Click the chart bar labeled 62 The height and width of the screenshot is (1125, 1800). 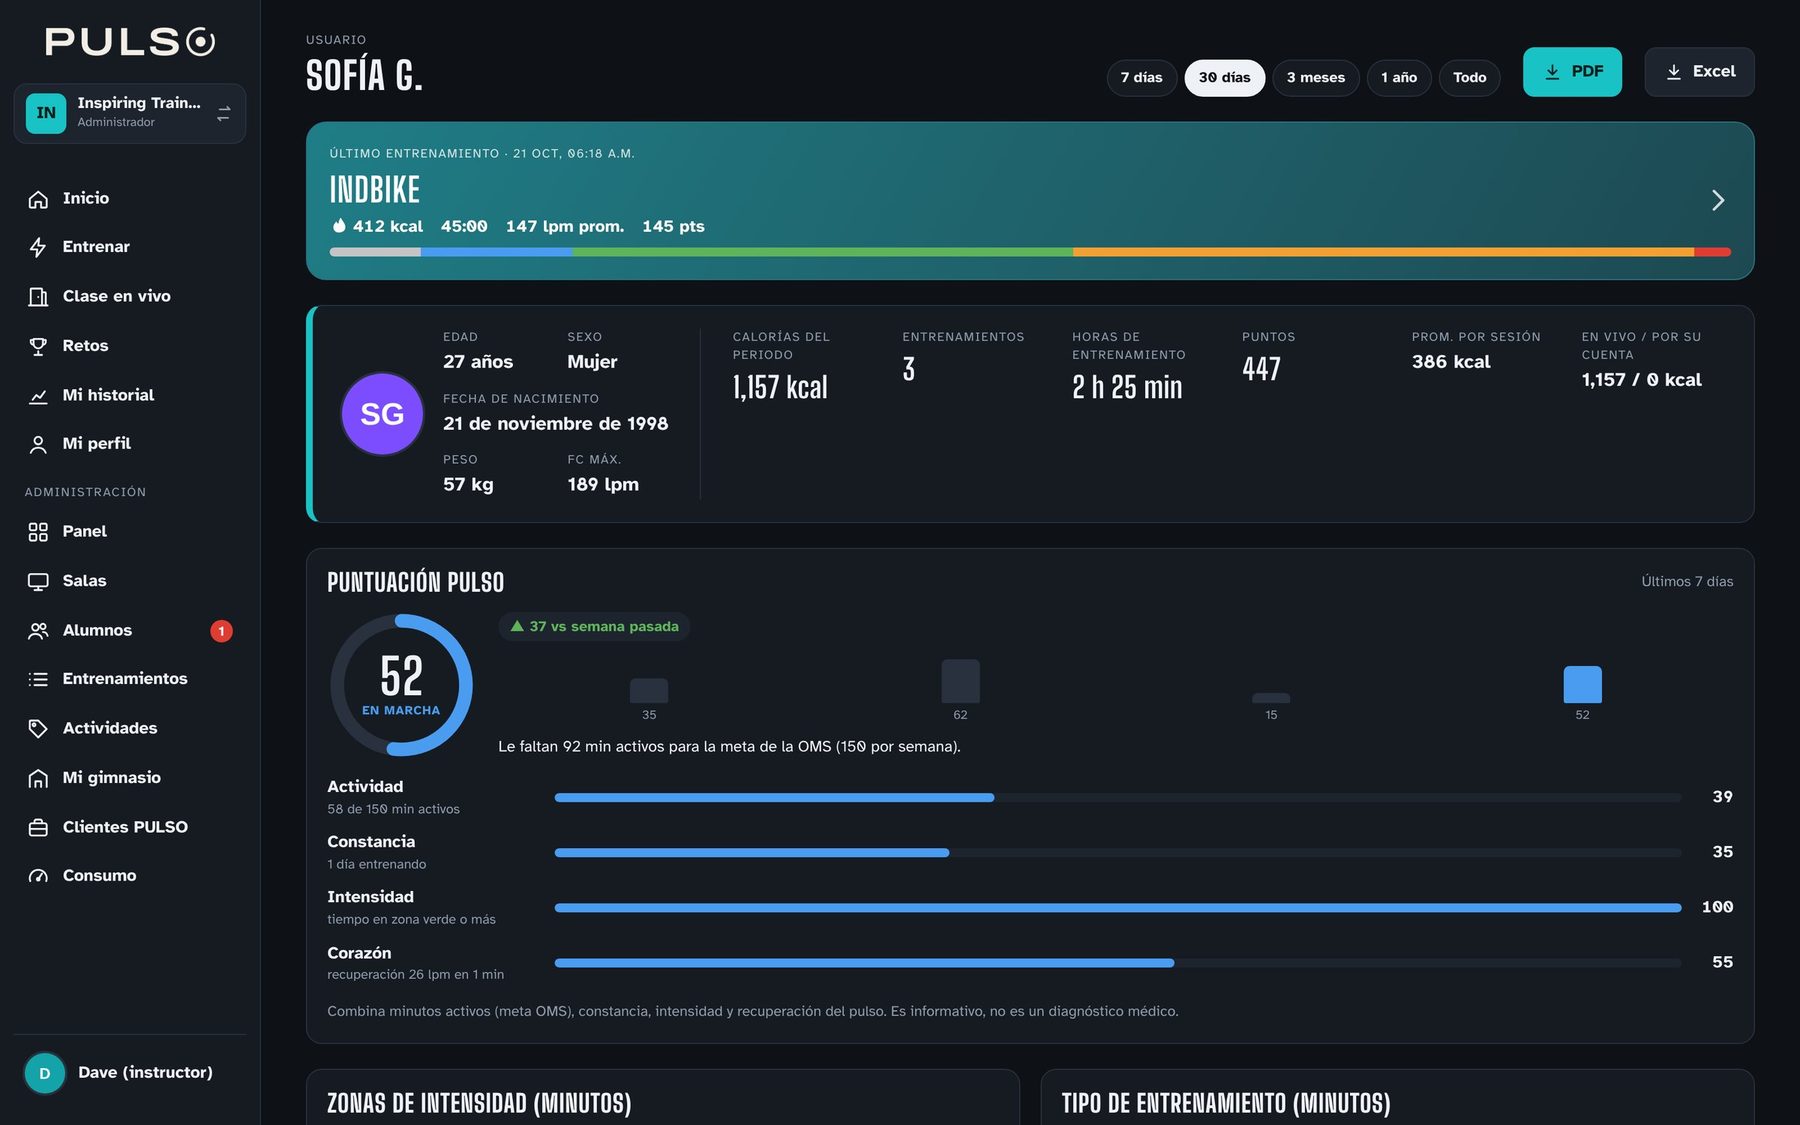click(x=960, y=682)
